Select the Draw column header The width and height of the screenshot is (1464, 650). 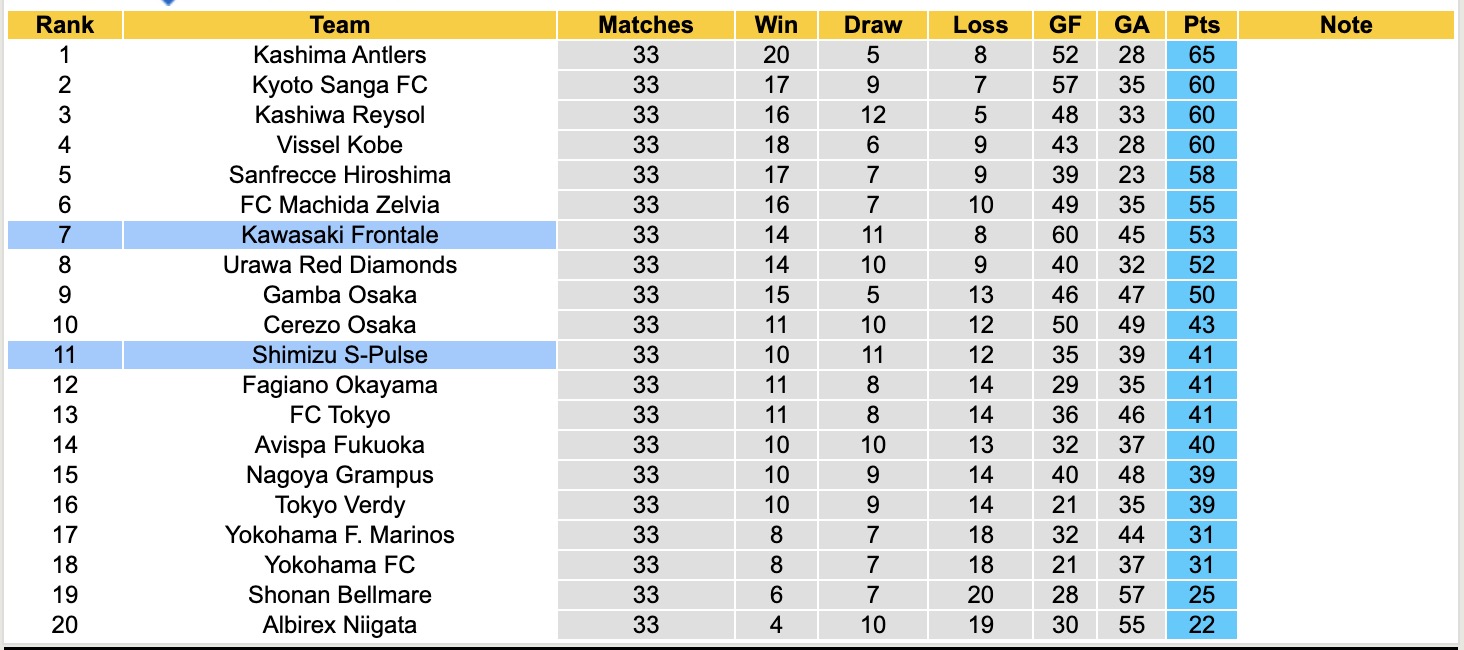(x=872, y=25)
